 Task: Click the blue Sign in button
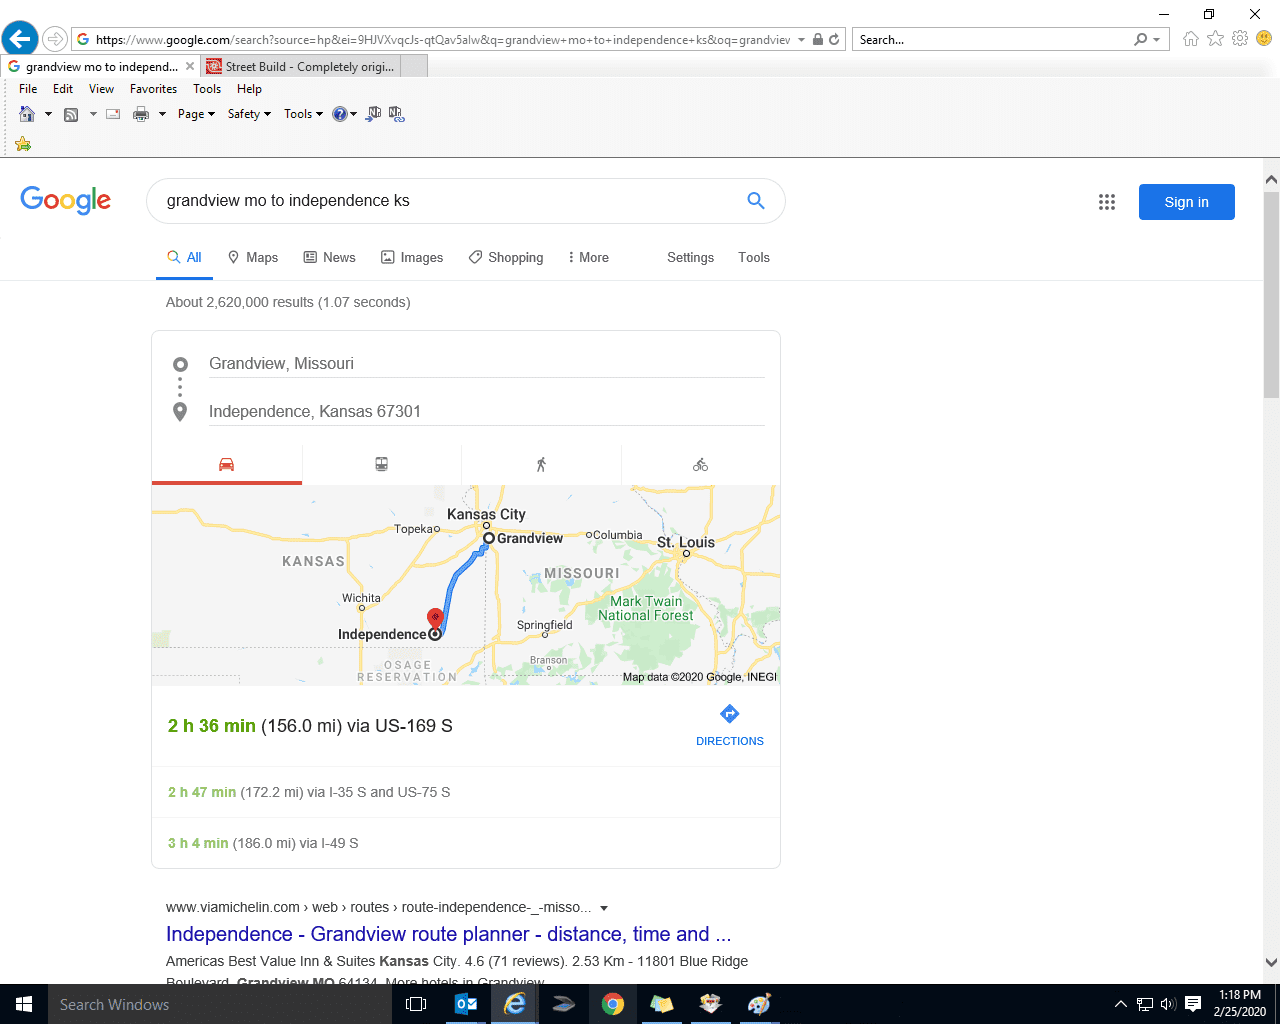click(1187, 202)
